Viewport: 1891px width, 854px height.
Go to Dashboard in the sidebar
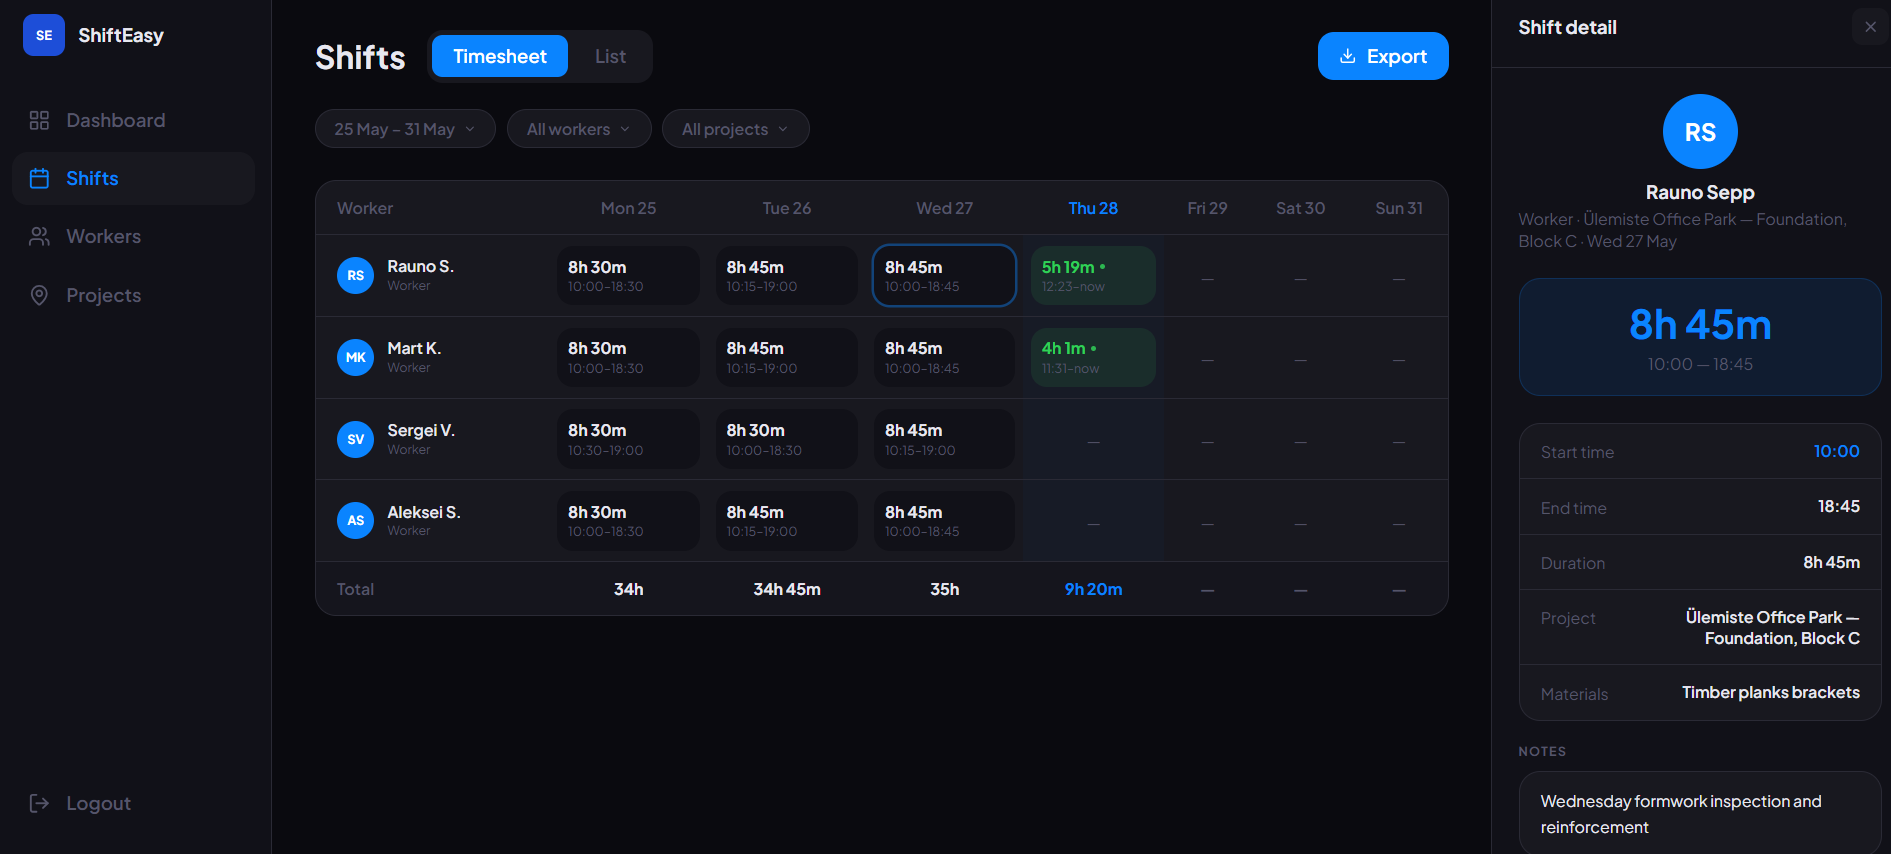pos(133,120)
